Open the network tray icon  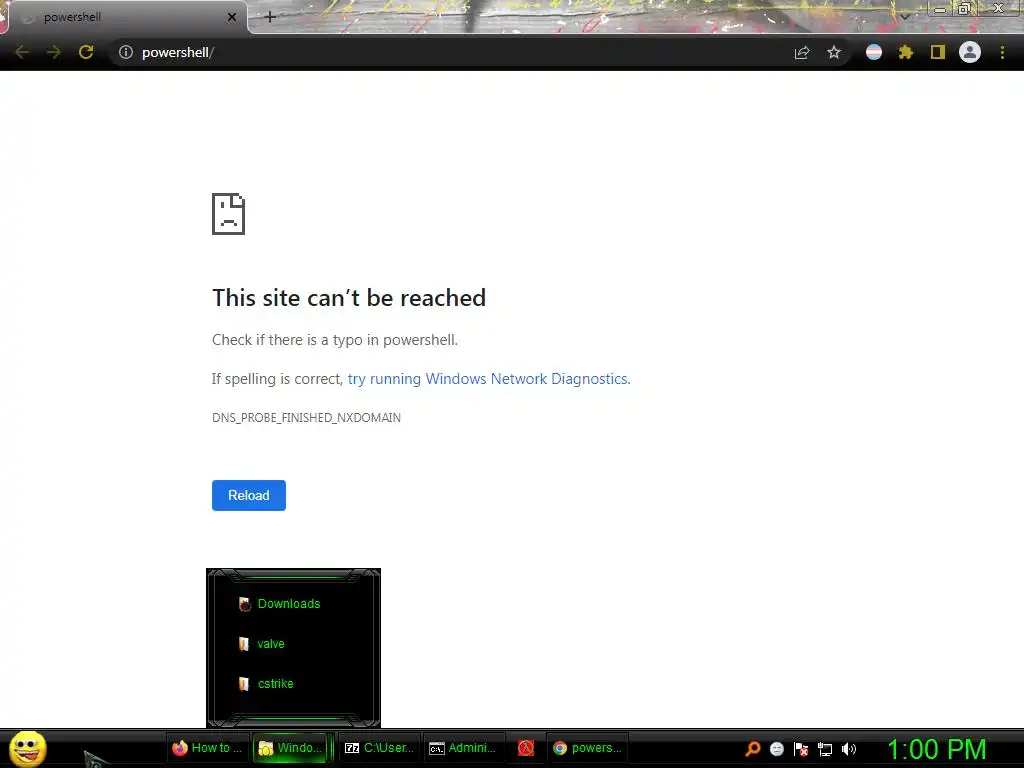click(825, 749)
